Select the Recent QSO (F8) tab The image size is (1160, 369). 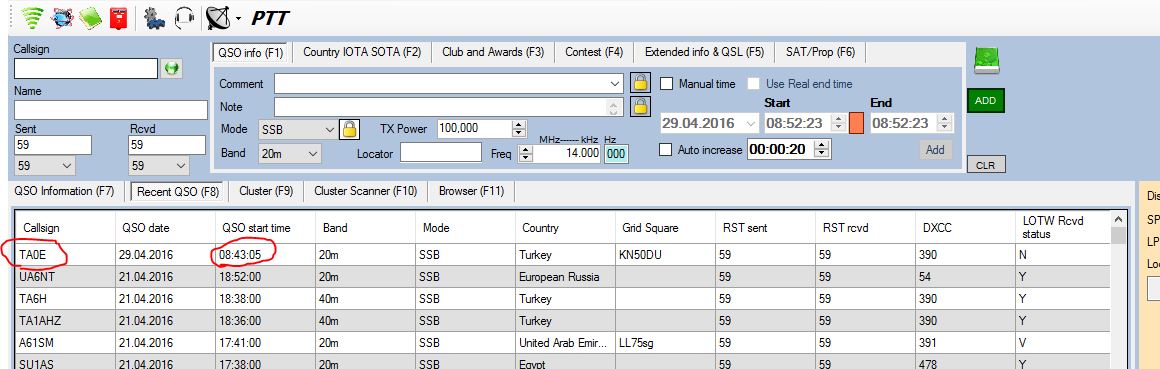pyautogui.click(x=178, y=192)
